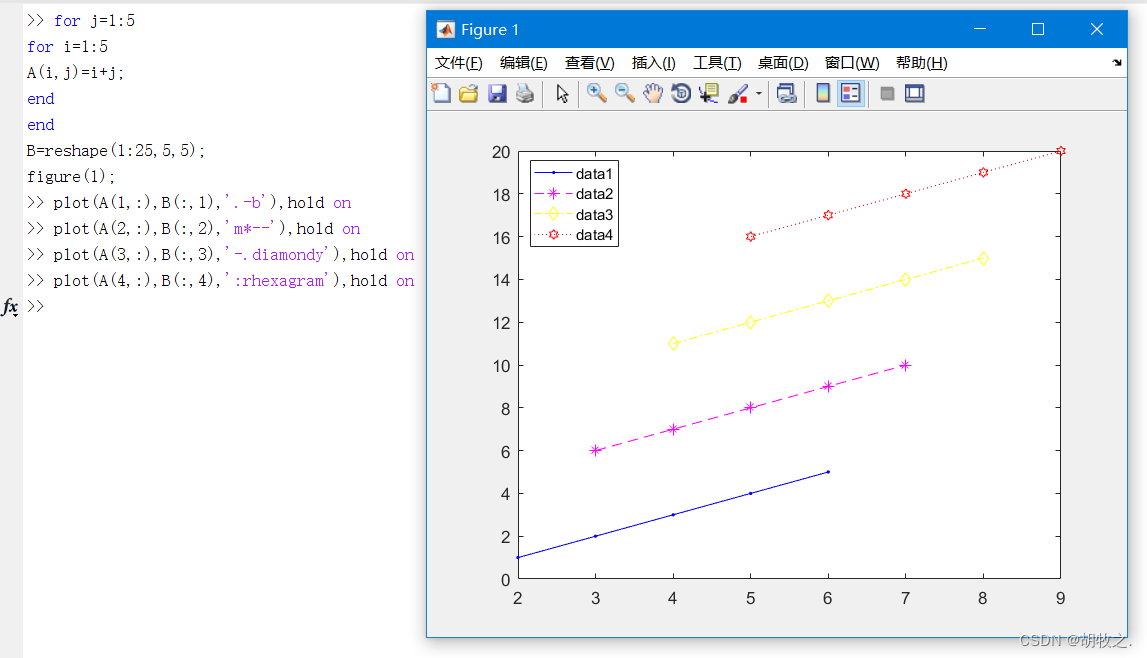Click the x-axis tick label 9

tap(1060, 598)
